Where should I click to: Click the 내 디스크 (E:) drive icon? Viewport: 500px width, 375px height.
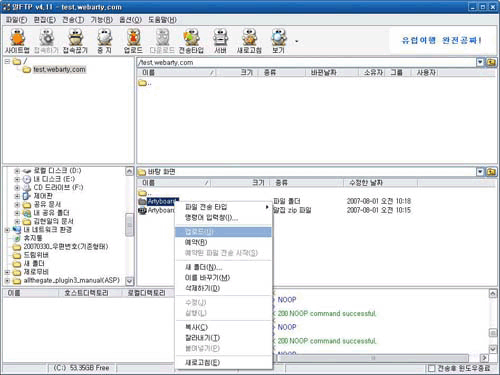(27, 179)
